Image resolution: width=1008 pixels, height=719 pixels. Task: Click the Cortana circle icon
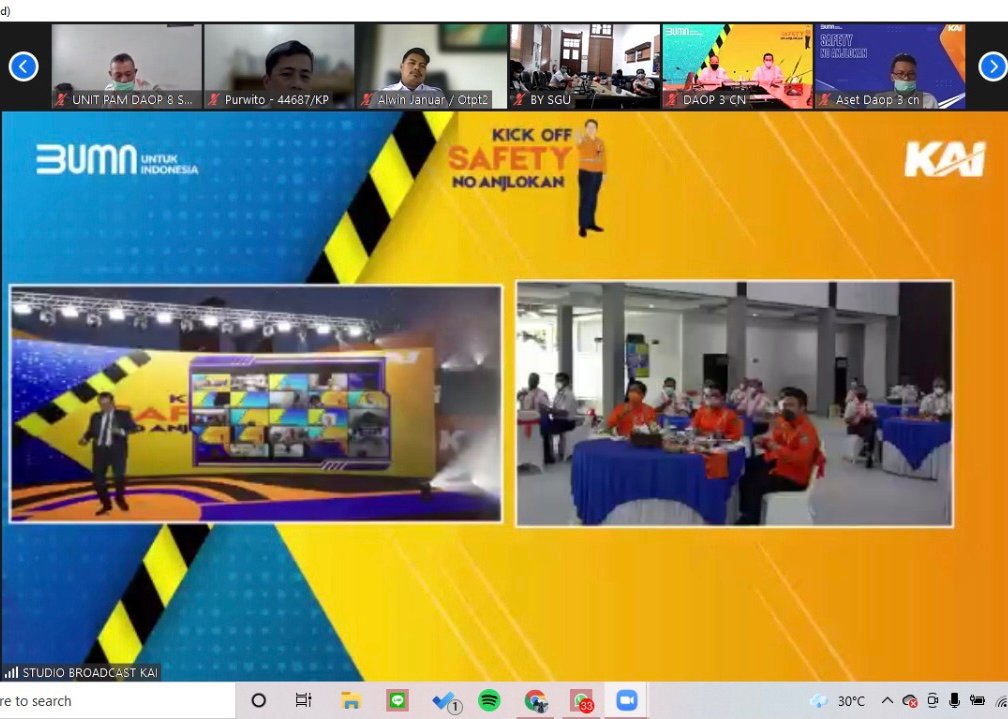258,700
